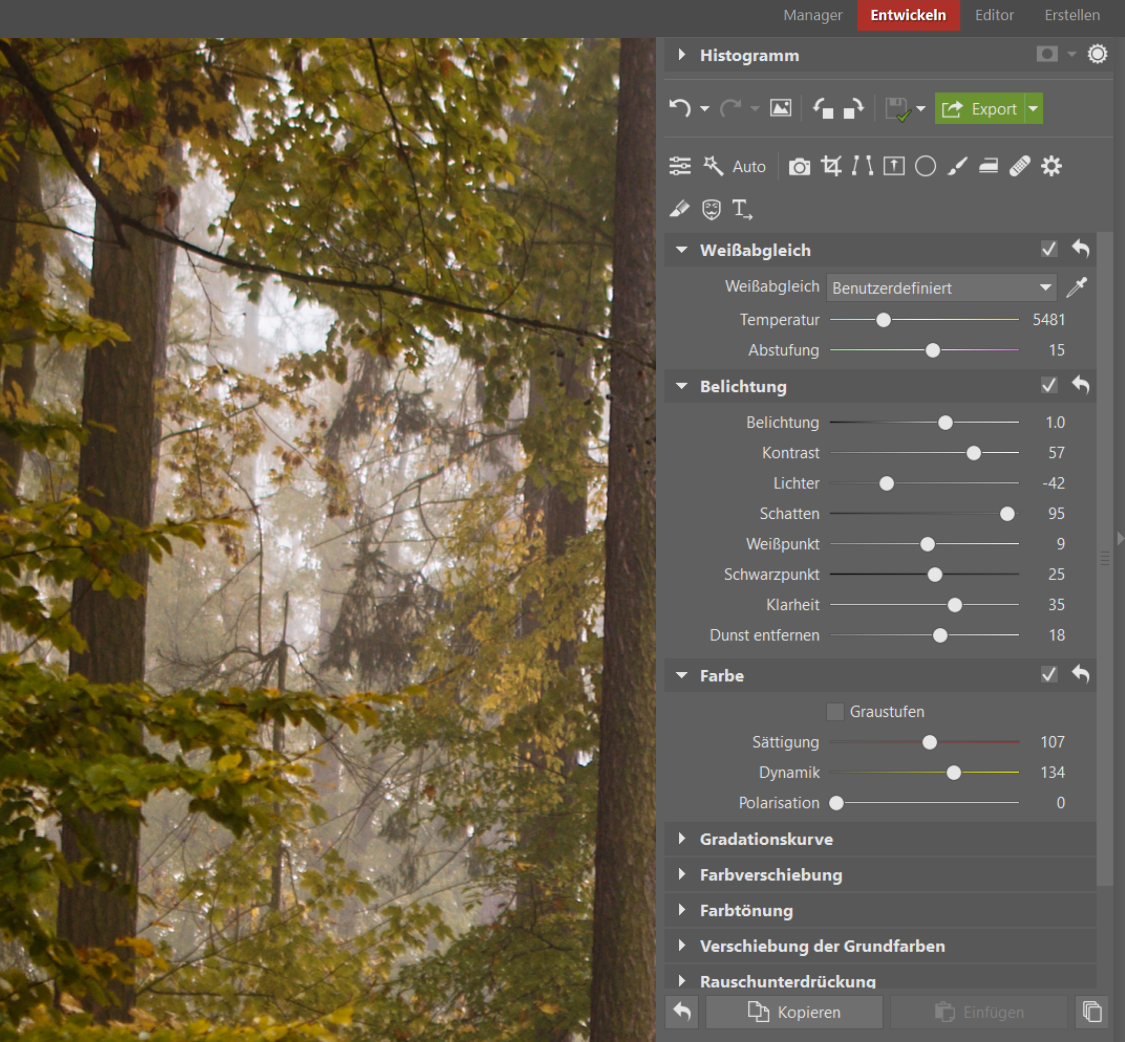Open the Weißabgleich Benutzerdefiniert dropdown
This screenshot has width=1125, height=1042.
click(942, 288)
